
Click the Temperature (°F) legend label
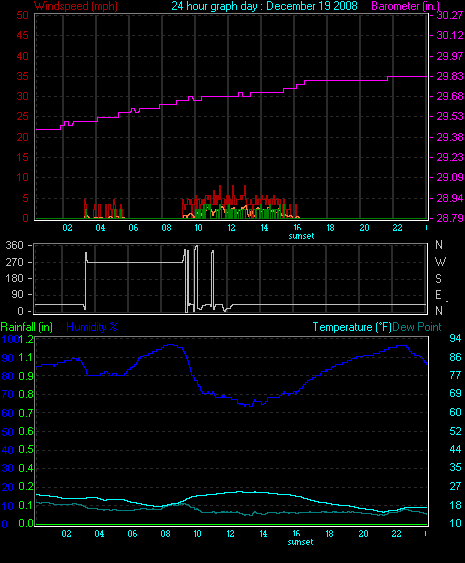352,327
